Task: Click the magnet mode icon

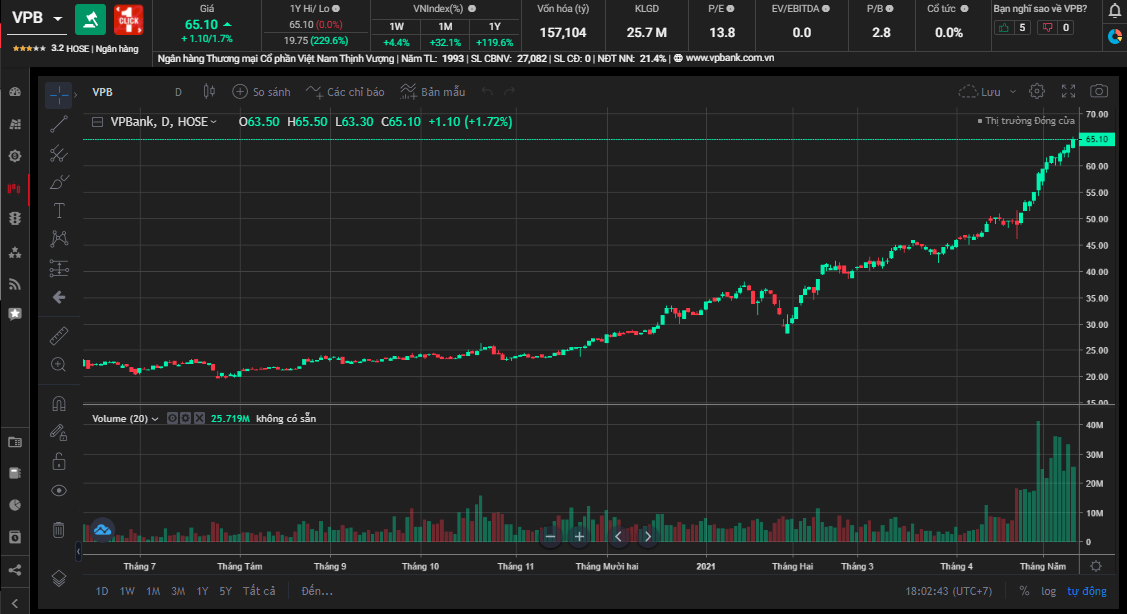Action: tap(59, 403)
